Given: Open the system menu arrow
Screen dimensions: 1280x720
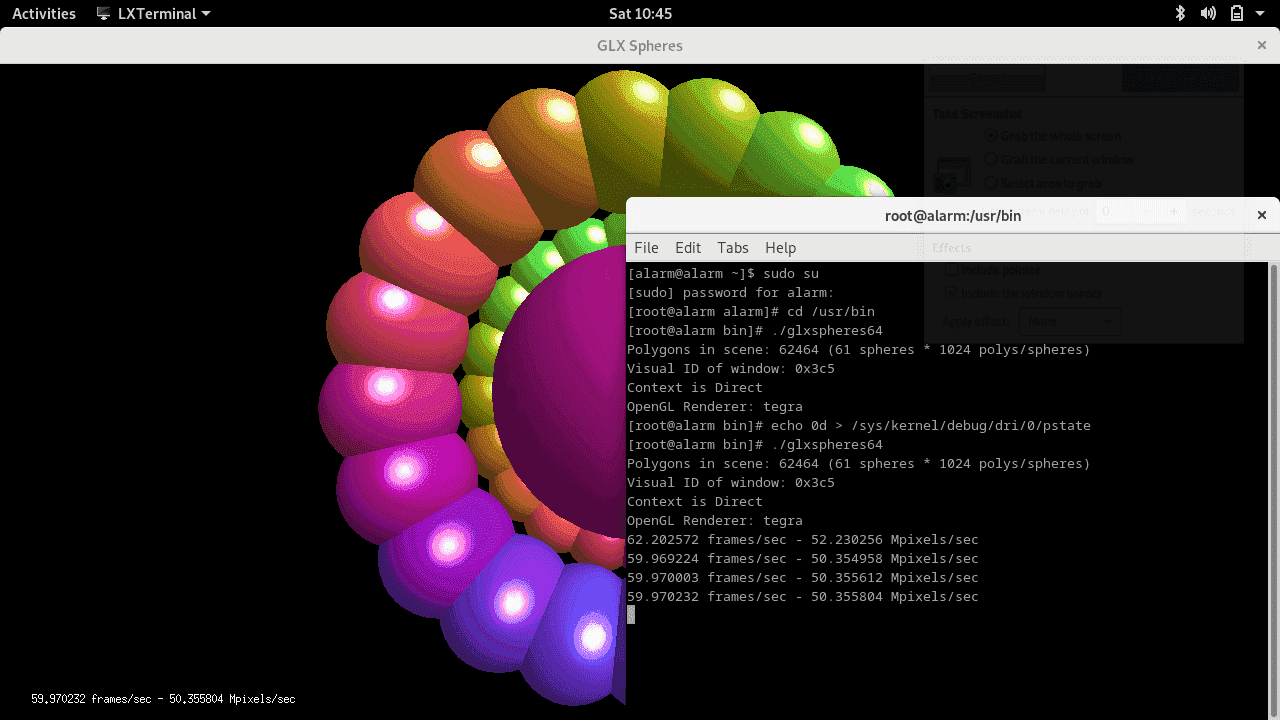Looking at the screenshot, I should tap(1261, 14).
